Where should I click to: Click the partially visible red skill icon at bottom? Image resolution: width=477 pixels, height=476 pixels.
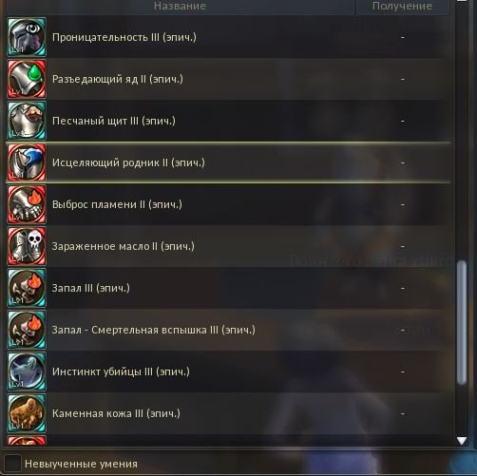[27, 441]
